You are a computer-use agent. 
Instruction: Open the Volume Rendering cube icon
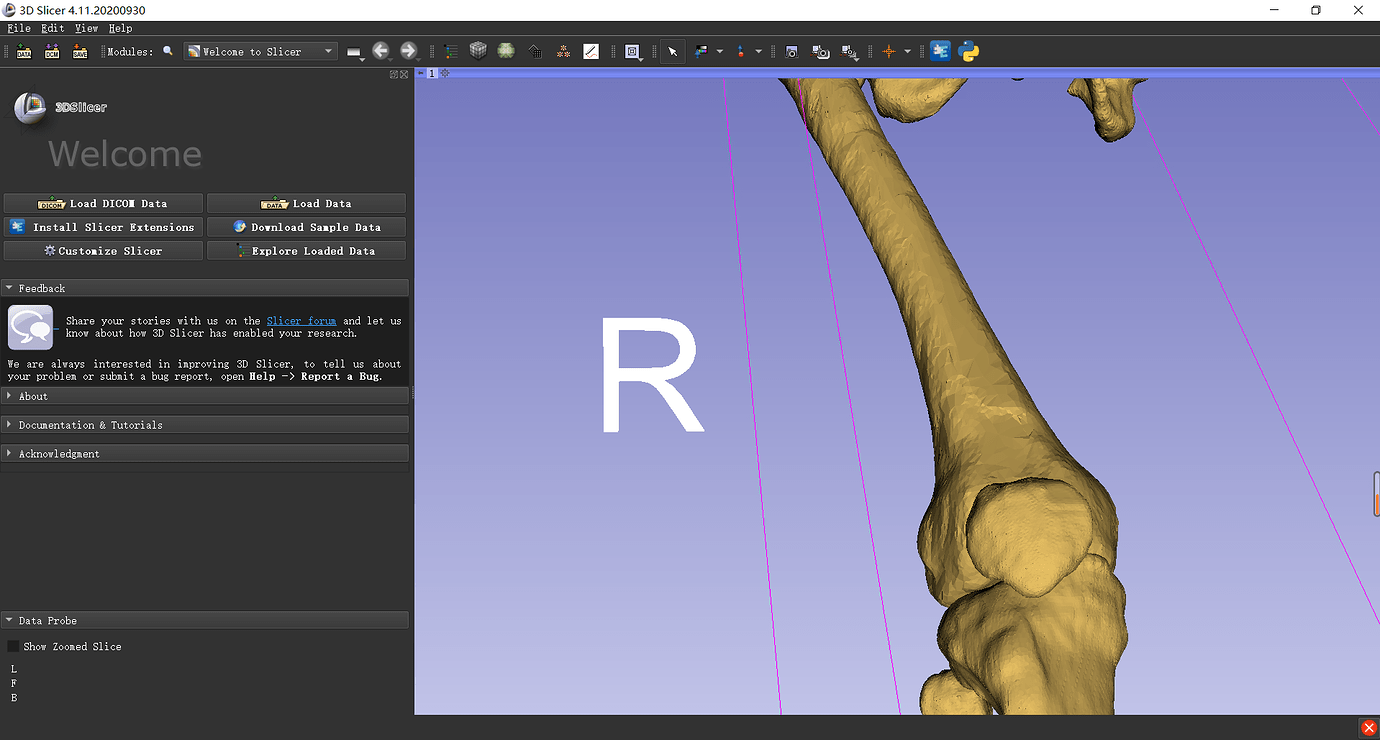[479, 51]
